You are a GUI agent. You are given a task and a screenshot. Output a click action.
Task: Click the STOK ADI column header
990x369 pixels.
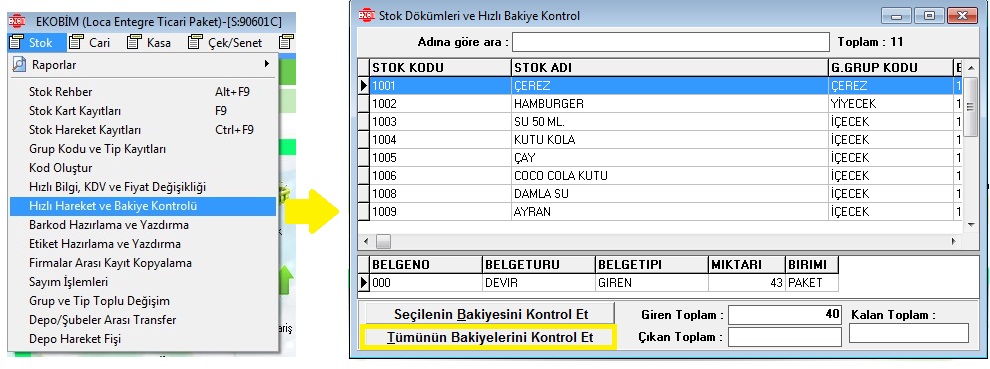[x=669, y=68]
